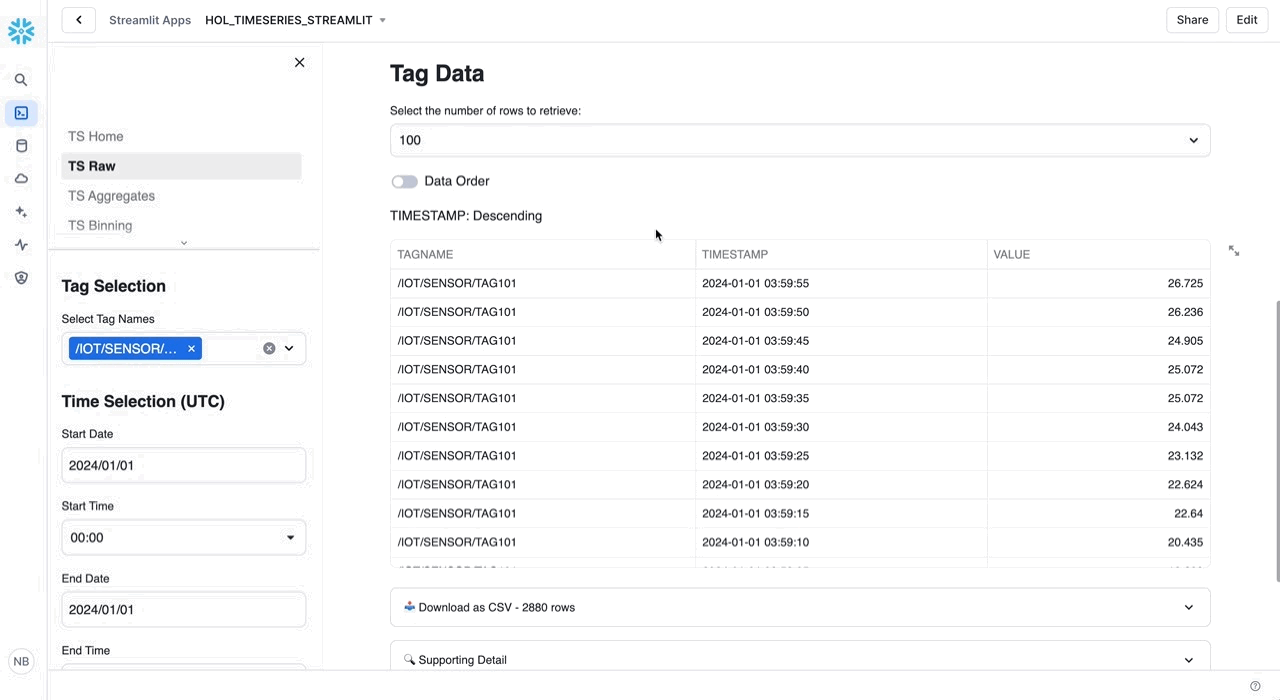Toggle the Data Order switch
This screenshot has width=1280, height=700.
coord(404,181)
